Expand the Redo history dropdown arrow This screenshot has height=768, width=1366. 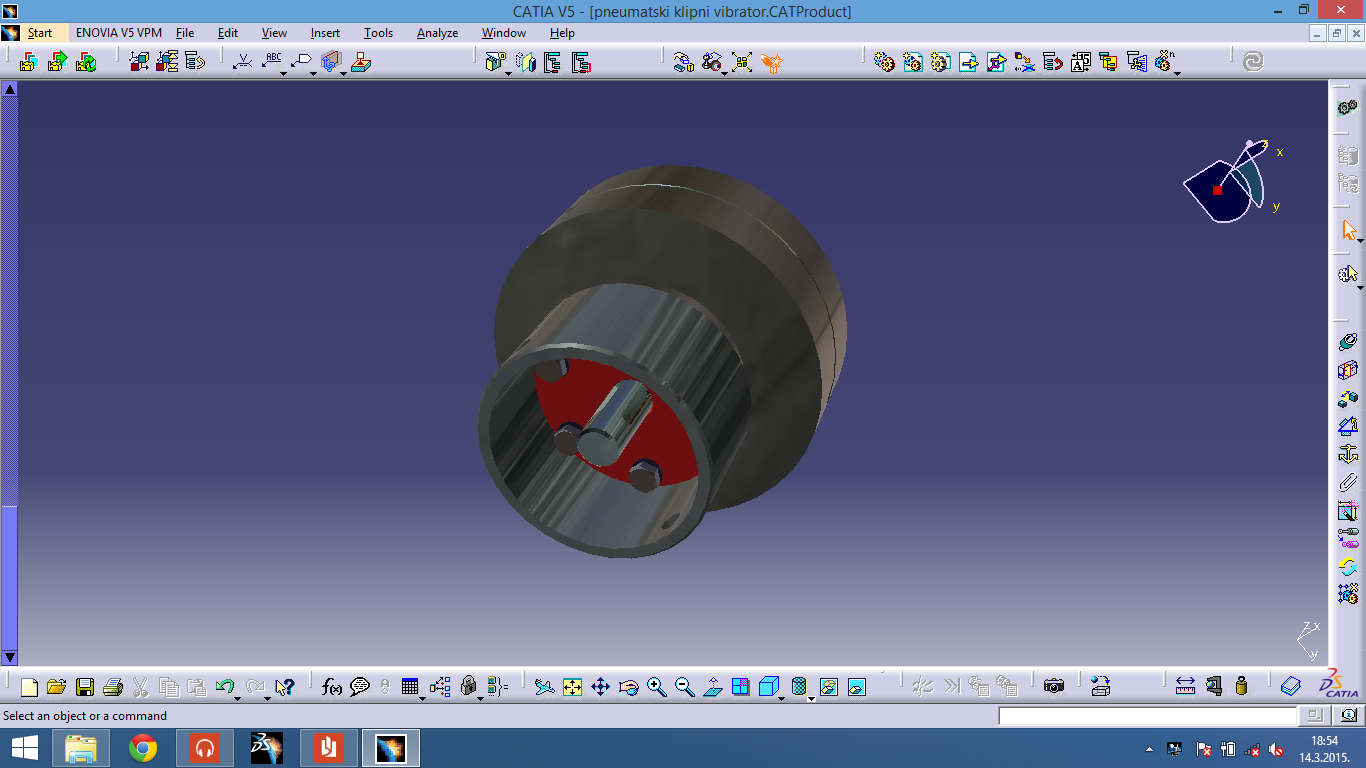[267, 698]
